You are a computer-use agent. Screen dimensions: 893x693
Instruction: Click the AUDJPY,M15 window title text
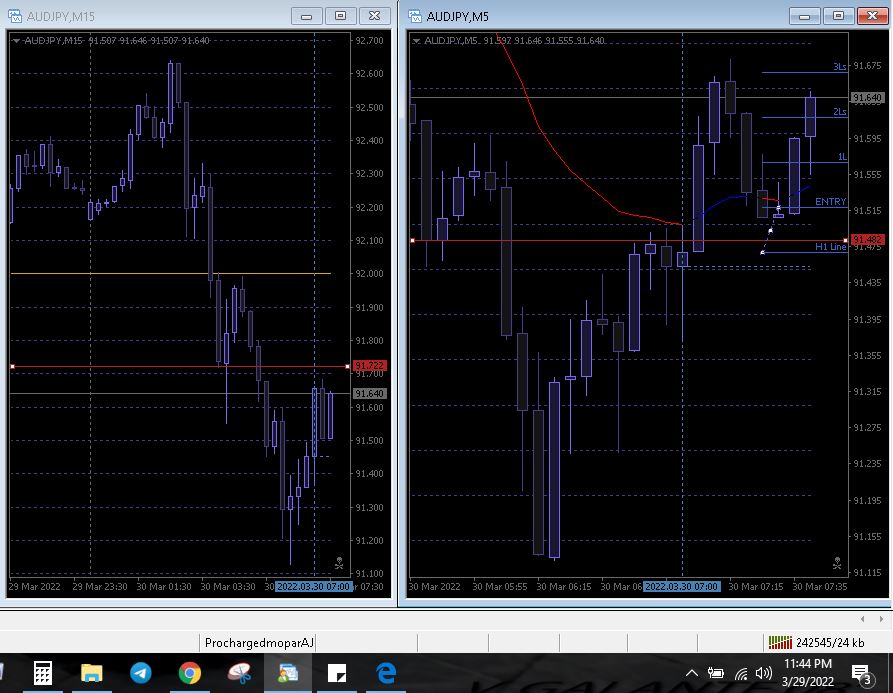point(61,17)
